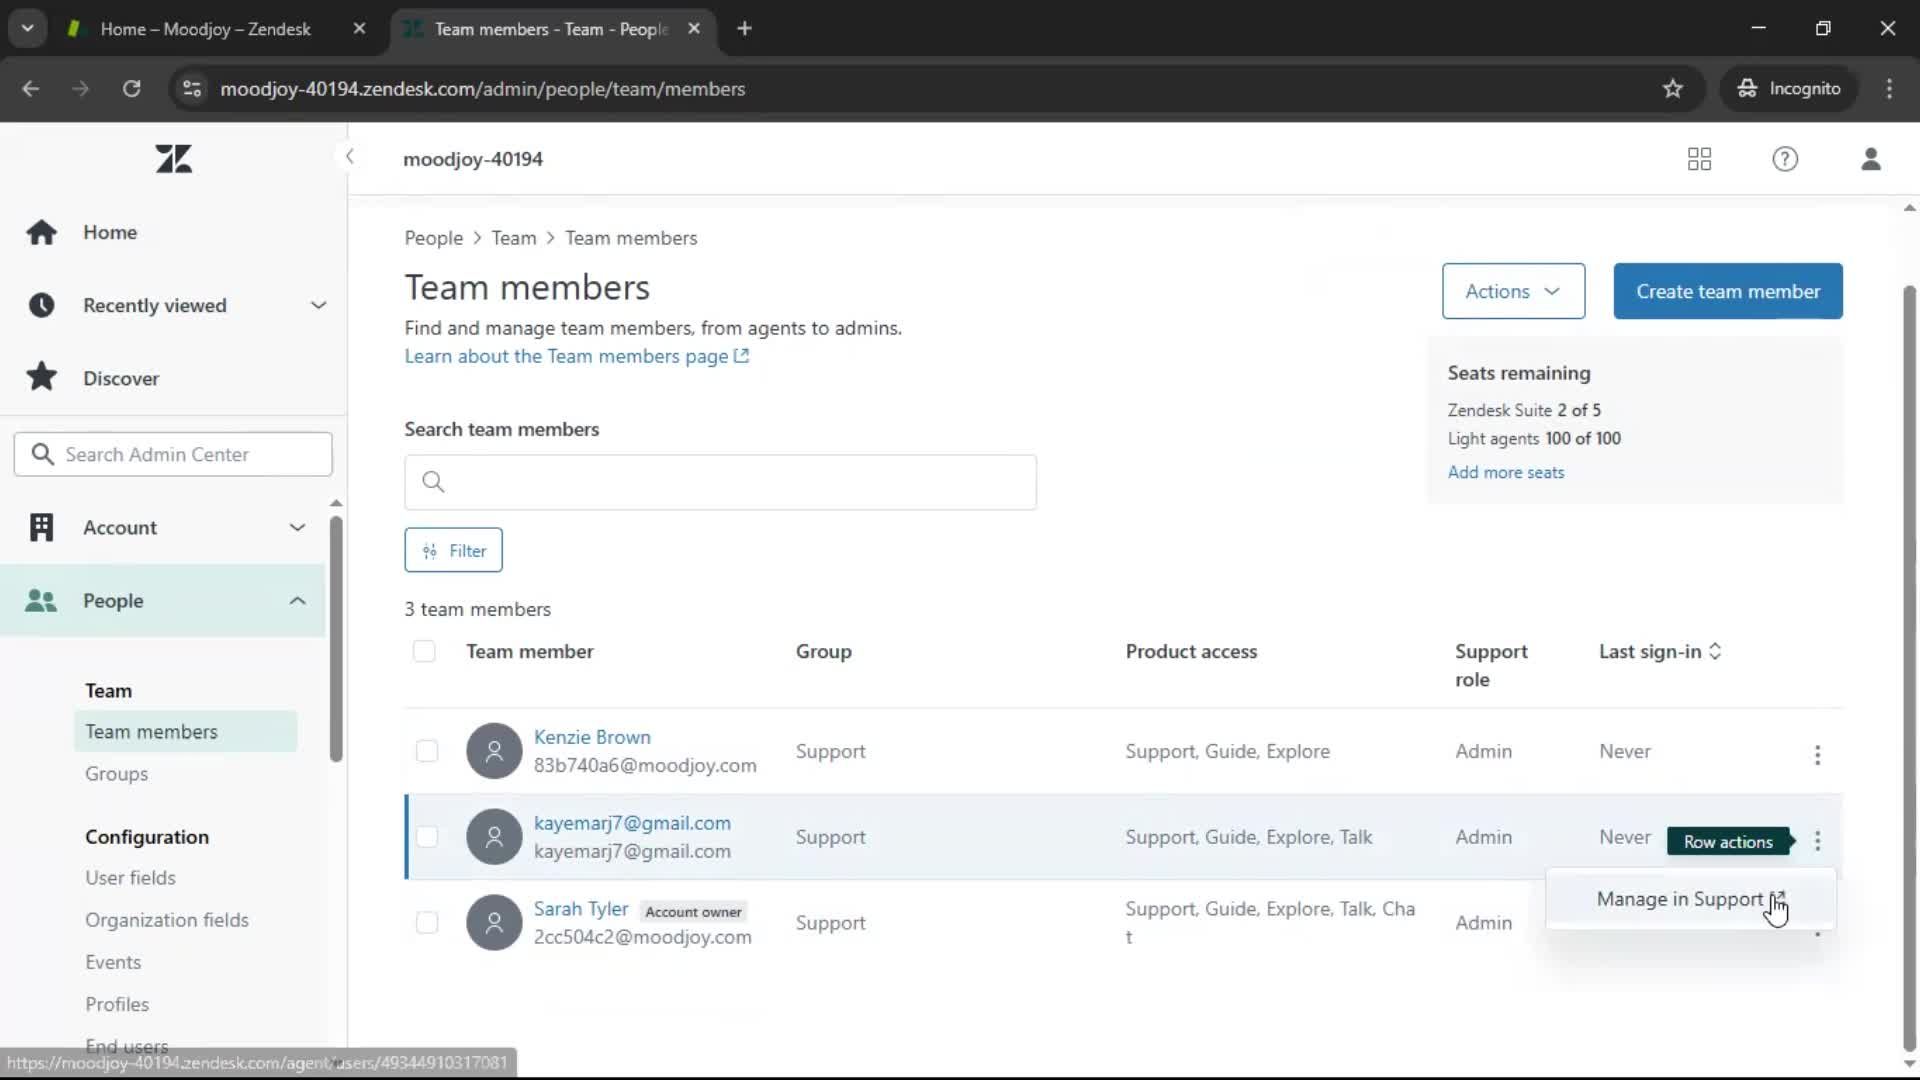Open Kenzie Brown profile link
Image resolution: width=1920 pixels, height=1080 pixels.
[x=592, y=737]
